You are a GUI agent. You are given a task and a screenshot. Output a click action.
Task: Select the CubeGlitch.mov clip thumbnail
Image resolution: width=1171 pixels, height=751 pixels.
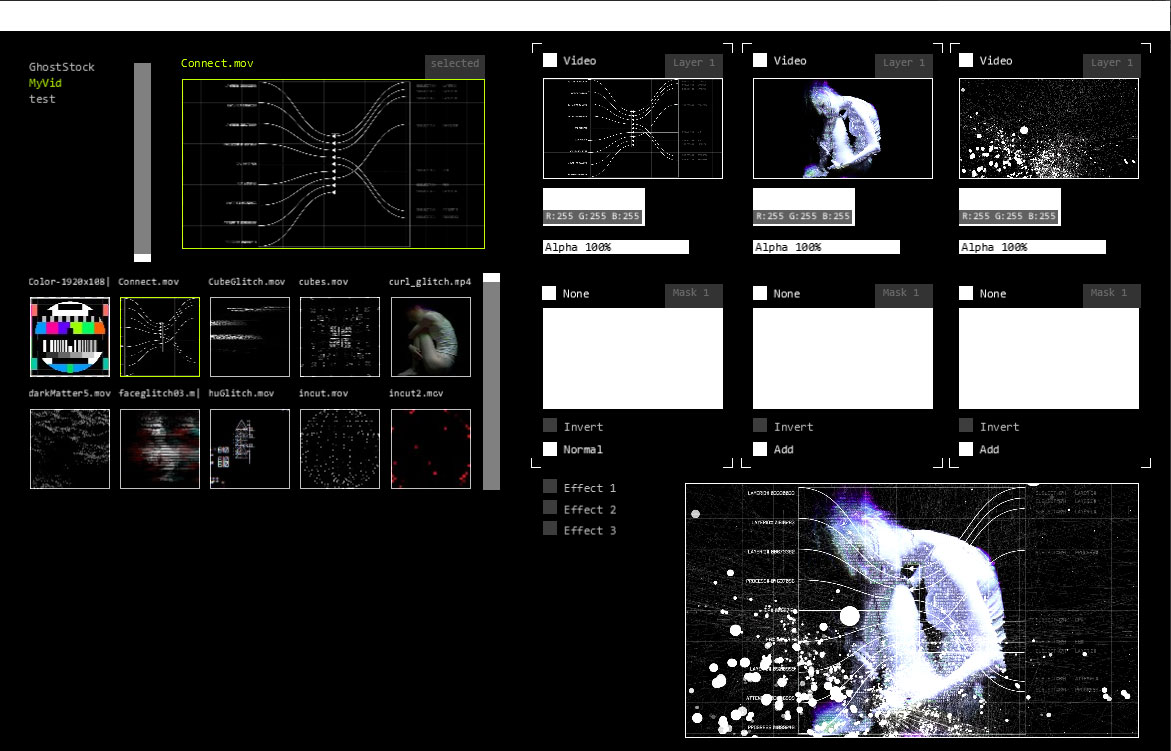coord(250,337)
